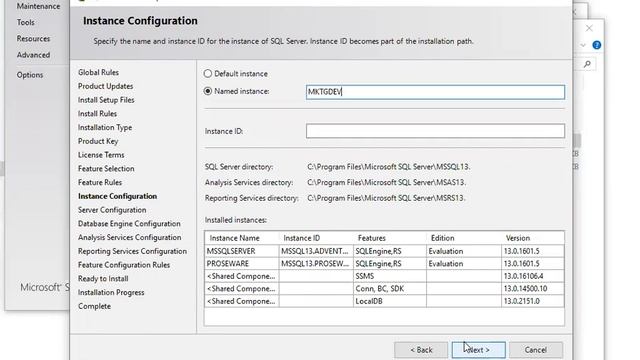Select the MSSQLSERVER instance row

click(384, 251)
